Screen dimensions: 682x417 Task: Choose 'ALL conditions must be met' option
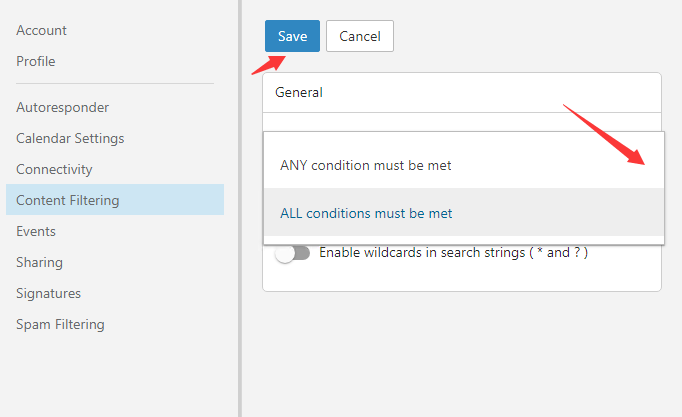366,213
